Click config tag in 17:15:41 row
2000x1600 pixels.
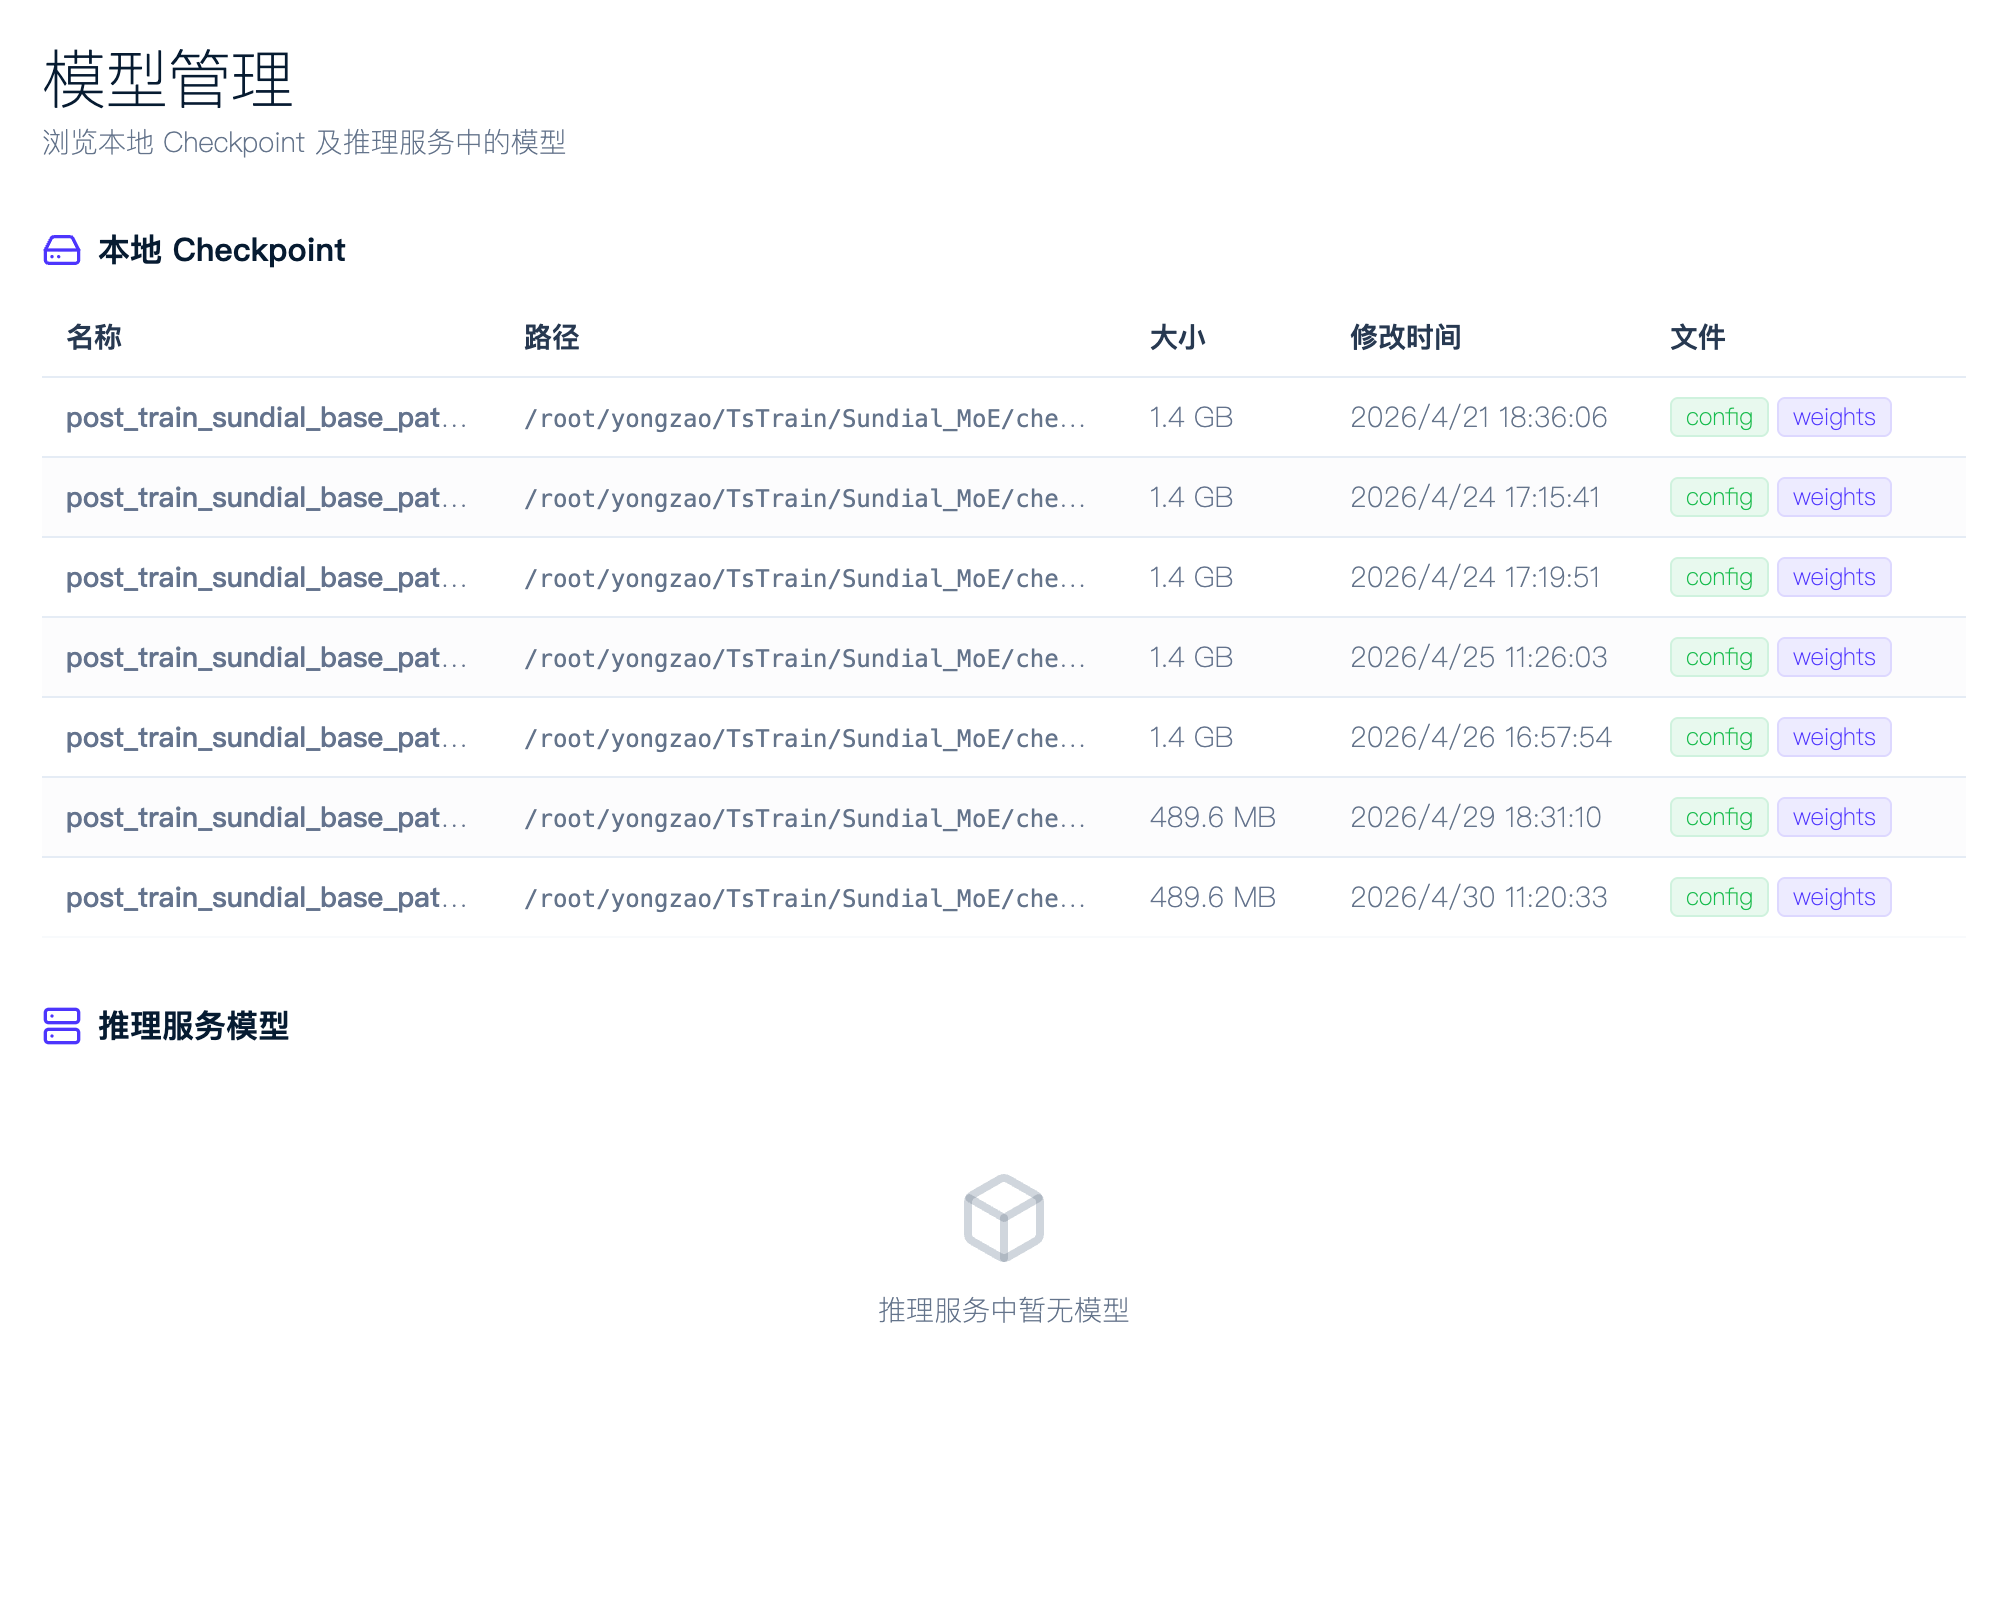[1719, 497]
